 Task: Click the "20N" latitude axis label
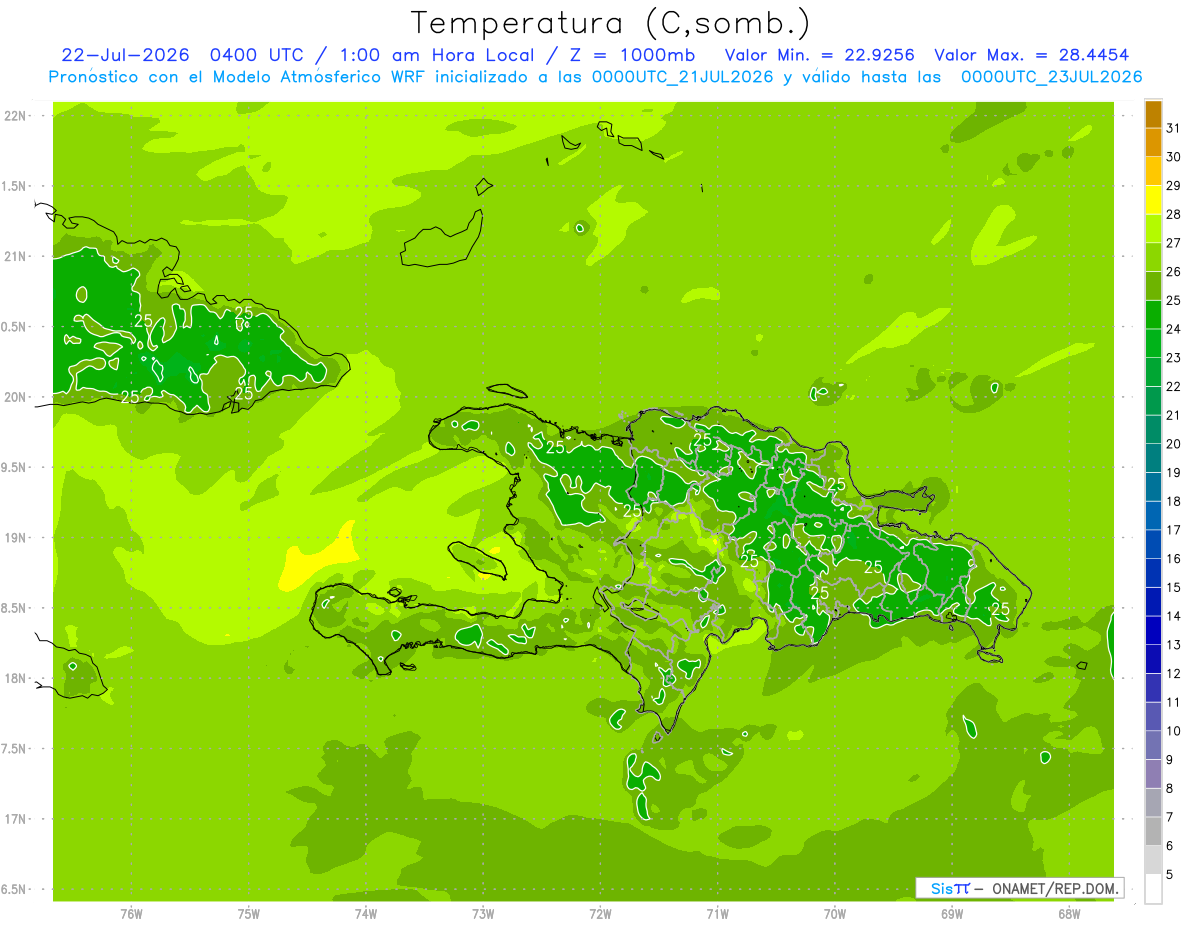pos(17,397)
